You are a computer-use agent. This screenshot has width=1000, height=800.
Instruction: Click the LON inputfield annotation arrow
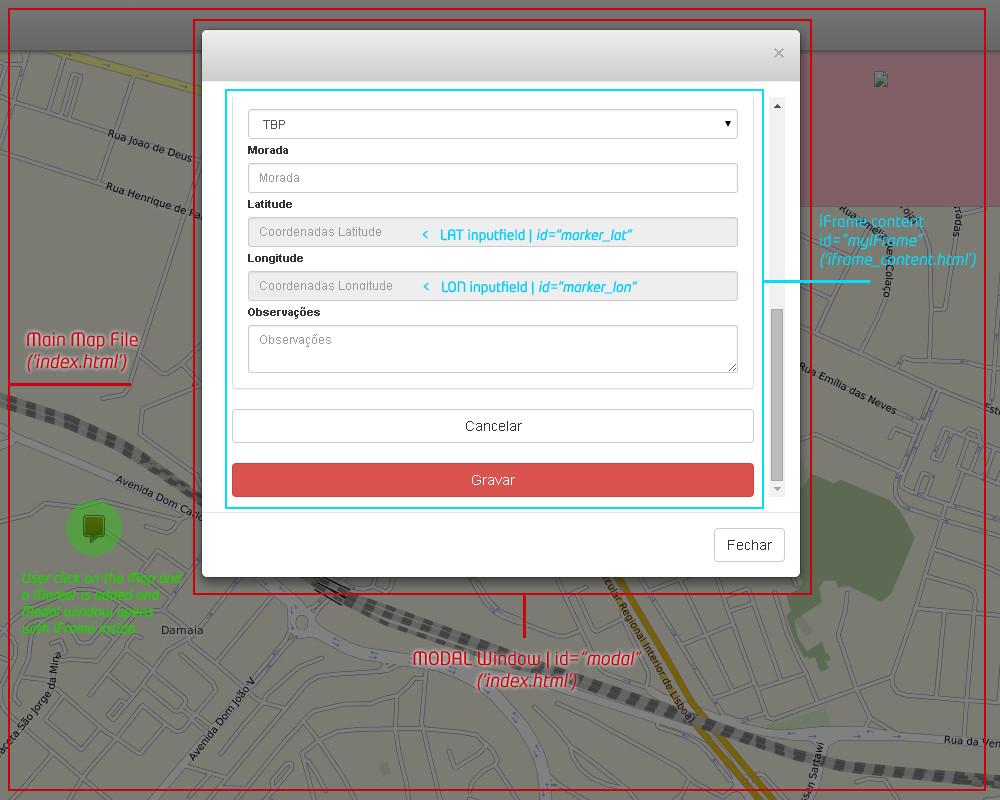coord(429,287)
